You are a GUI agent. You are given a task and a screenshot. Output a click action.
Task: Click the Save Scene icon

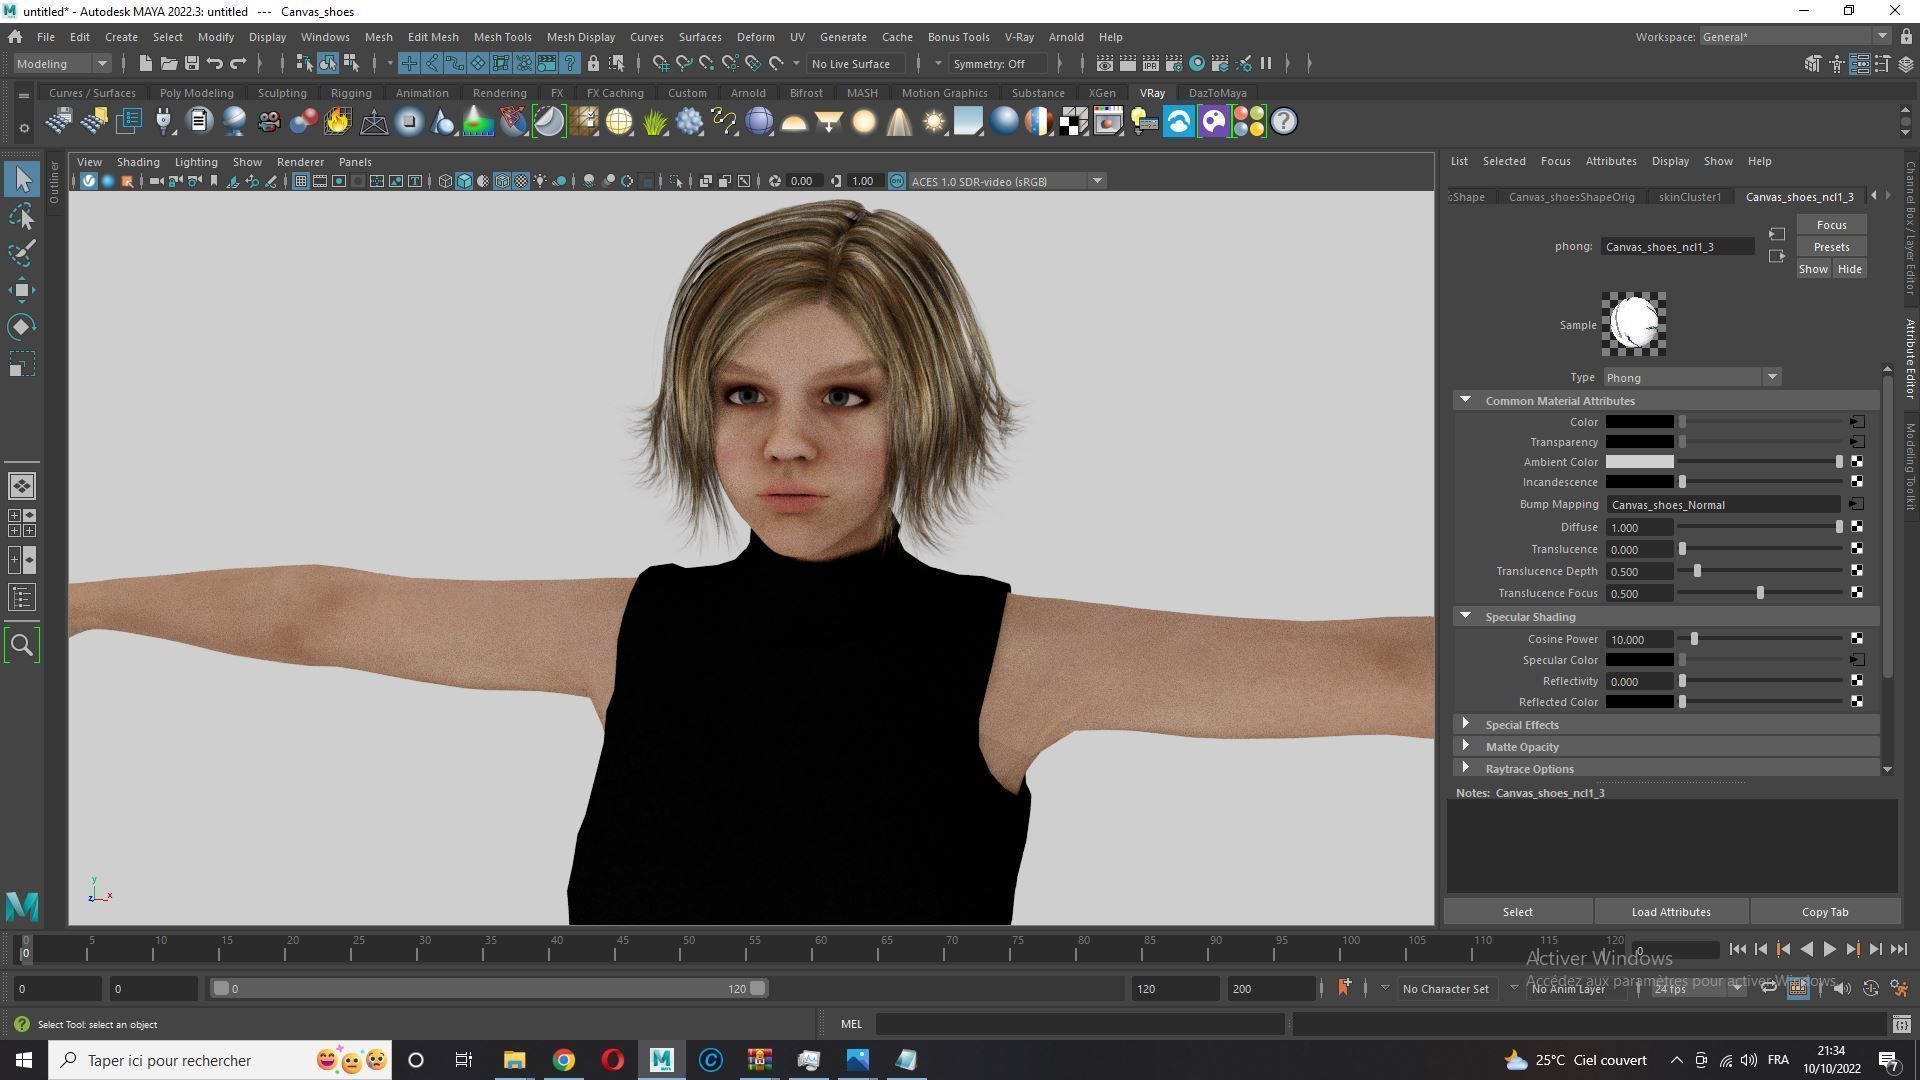[x=191, y=63]
